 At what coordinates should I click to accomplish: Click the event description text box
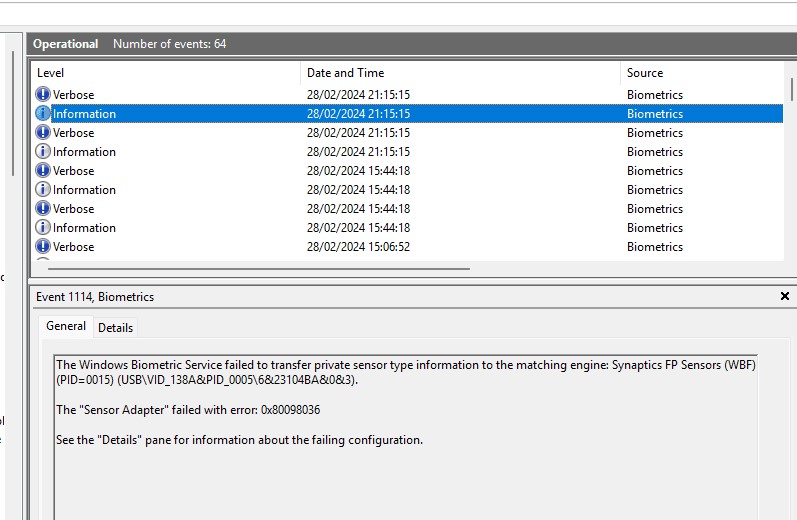click(x=406, y=437)
